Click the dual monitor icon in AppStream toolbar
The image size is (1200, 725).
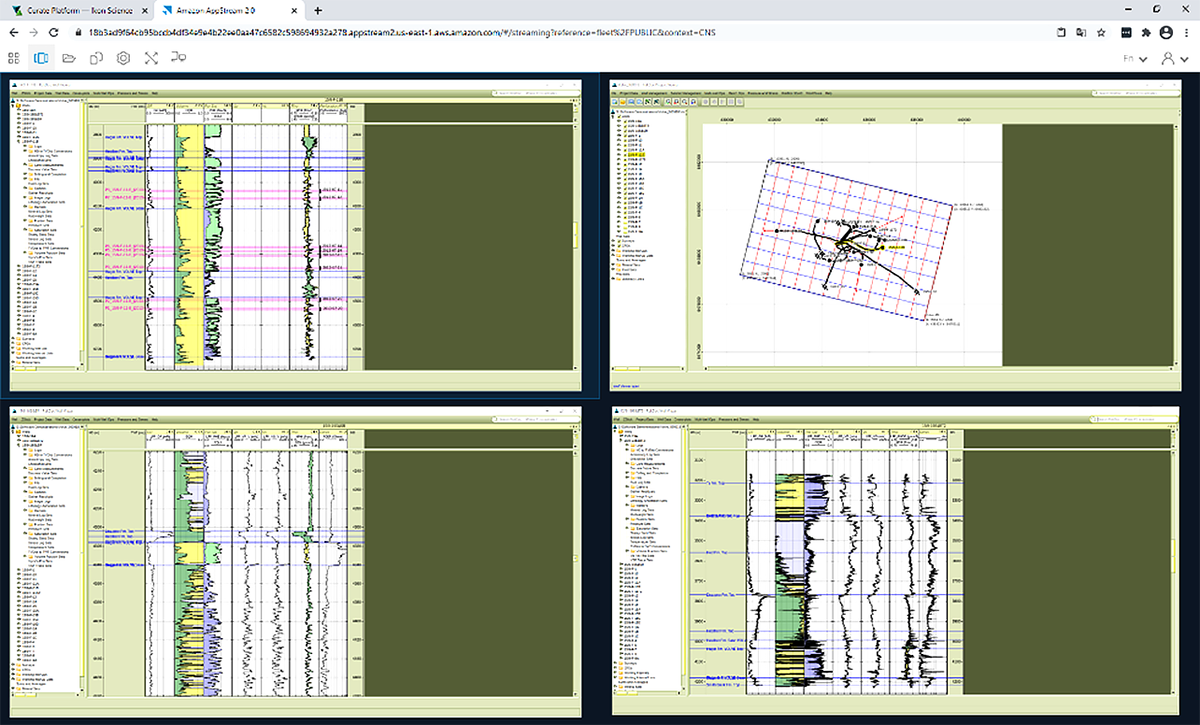click(x=179, y=58)
